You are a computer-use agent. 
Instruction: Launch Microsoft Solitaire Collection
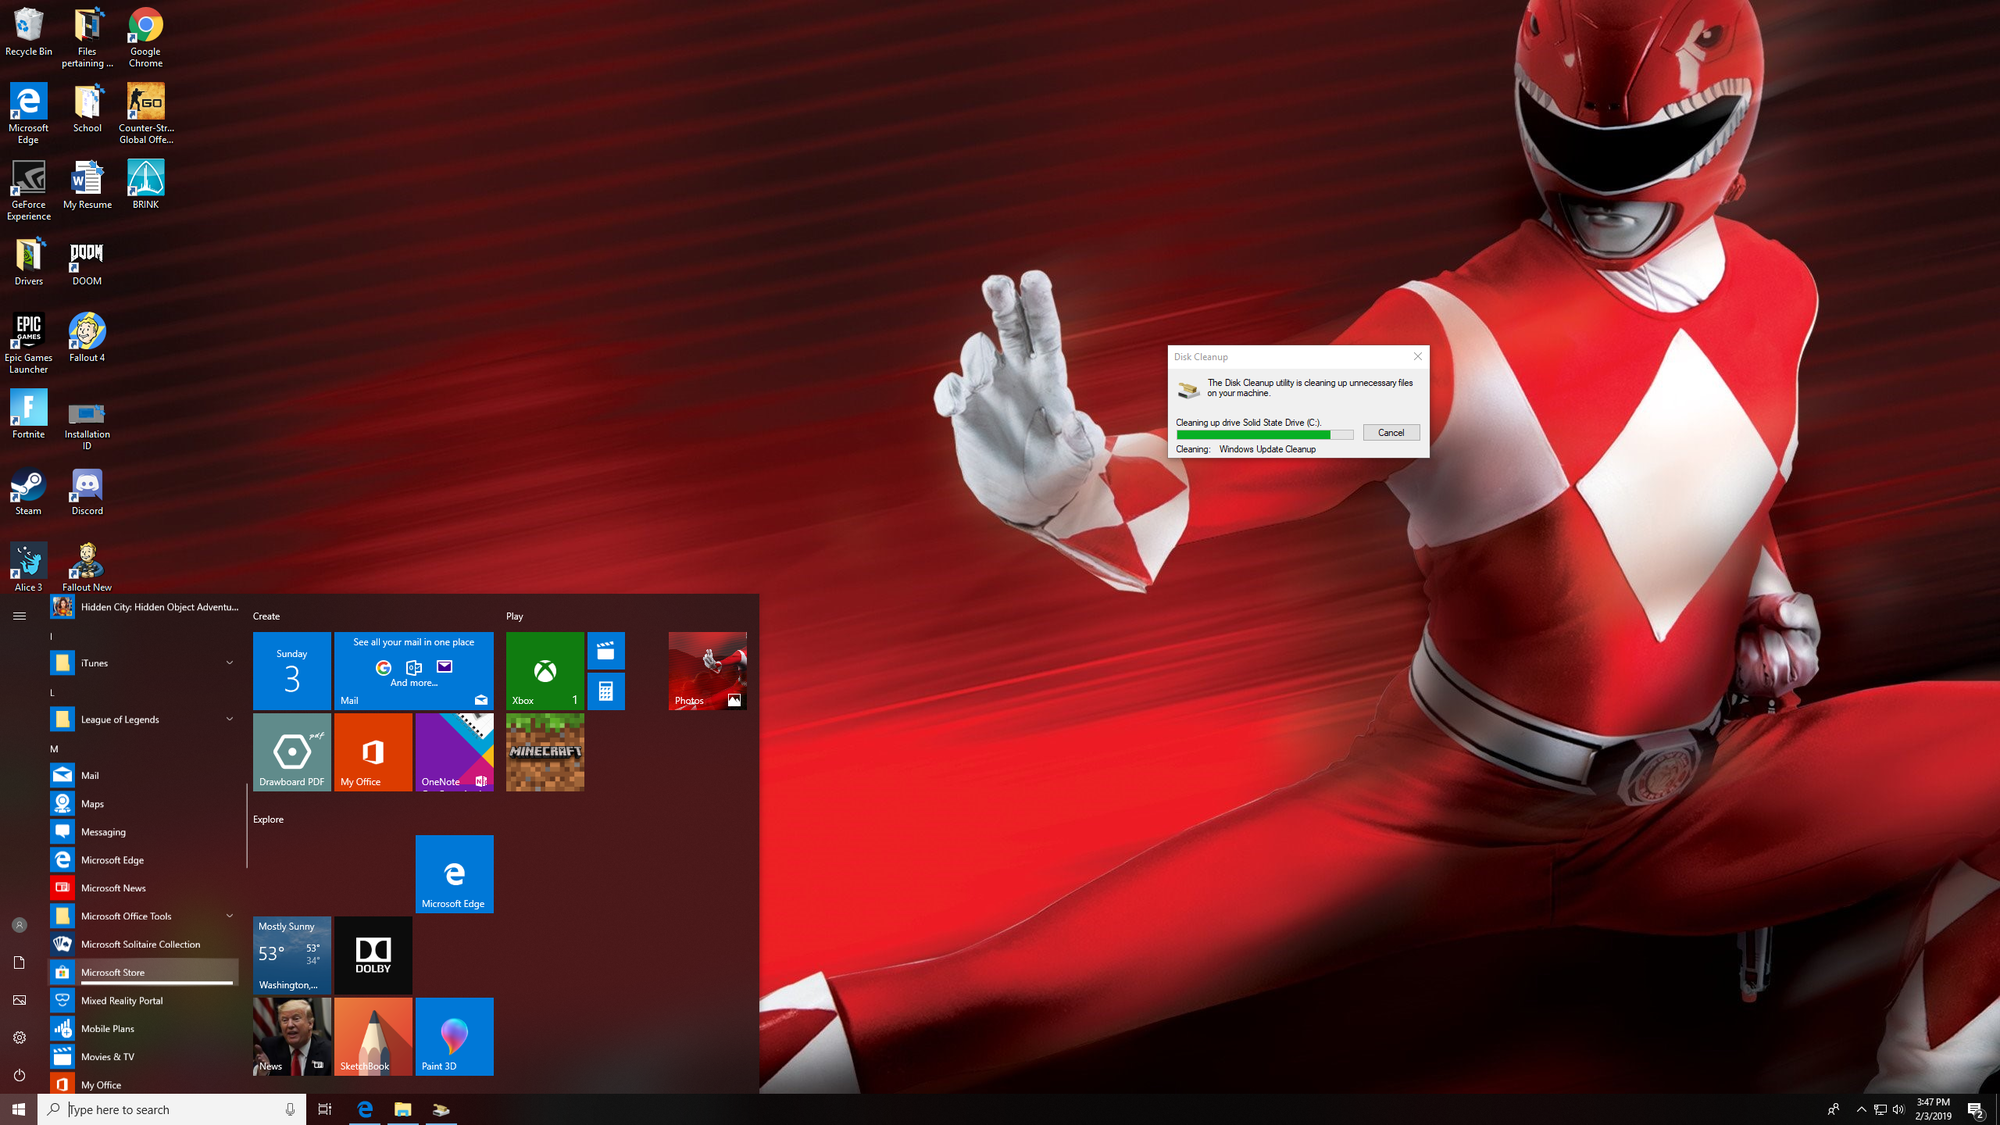coord(144,944)
